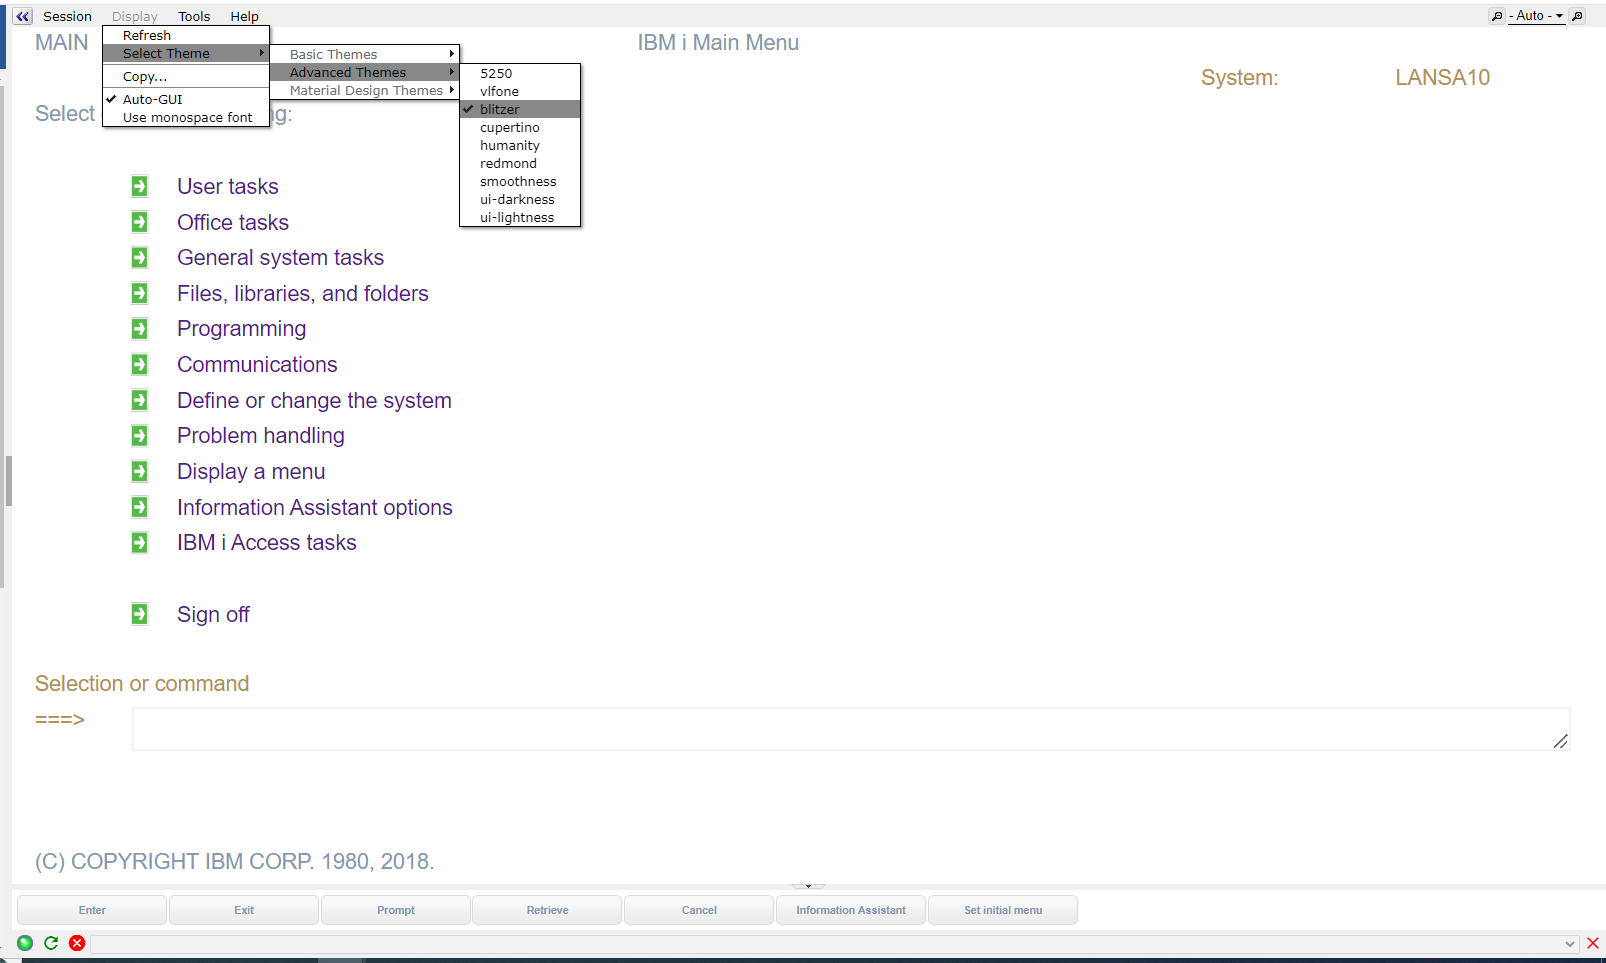Image resolution: width=1606 pixels, height=963 pixels.
Task: Choose the cupertino theme from the list
Action: click(510, 127)
